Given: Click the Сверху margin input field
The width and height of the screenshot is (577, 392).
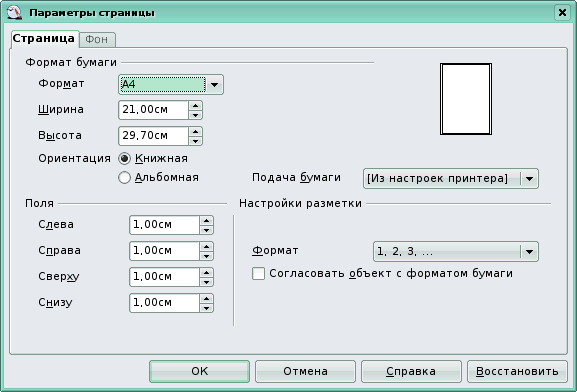Looking at the screenshot, I should pyautogui.click(x=164, y=277).
